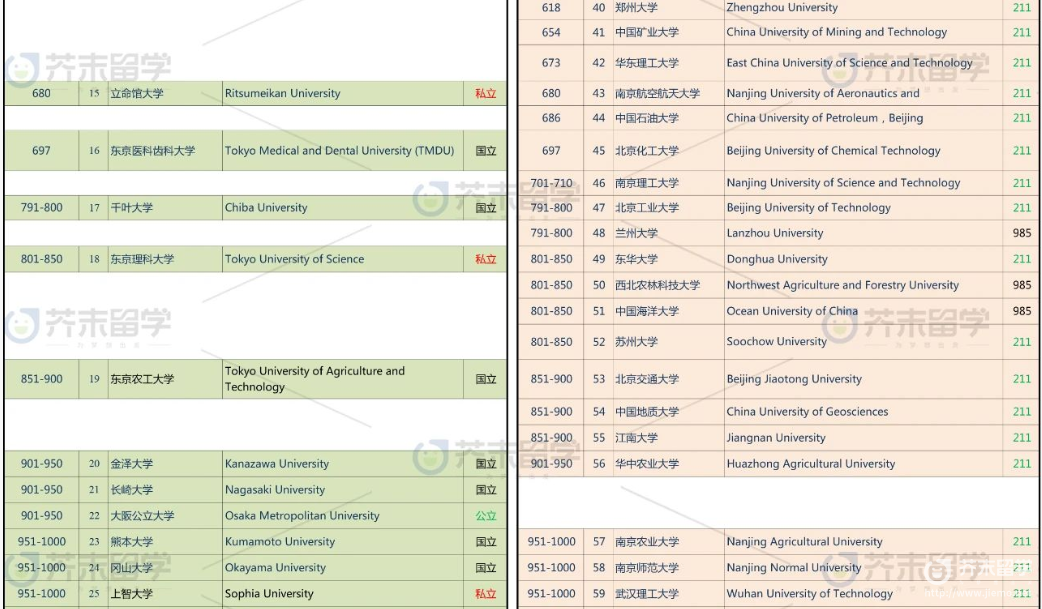Screen dimensions: 1042x609
Task: Click the Jiangnan University entry
Action: [776, 437]
